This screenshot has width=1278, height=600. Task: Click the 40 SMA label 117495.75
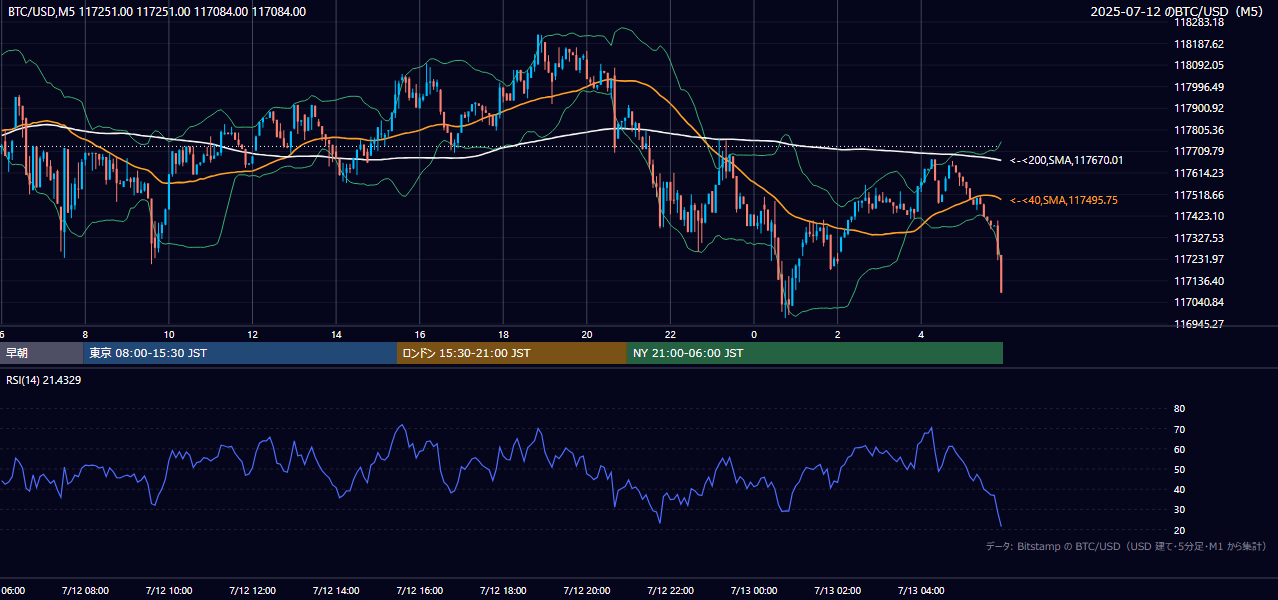click(1064, 201)
